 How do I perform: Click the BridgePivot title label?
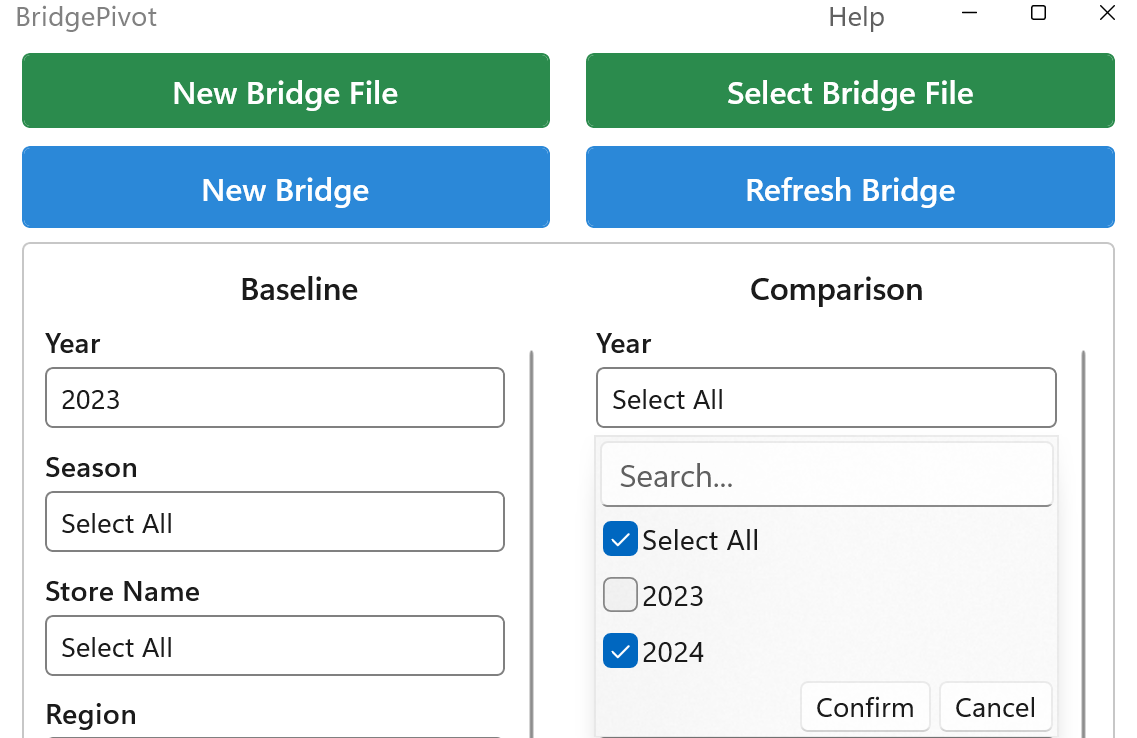pyautogui.click(x=85, y=16)
